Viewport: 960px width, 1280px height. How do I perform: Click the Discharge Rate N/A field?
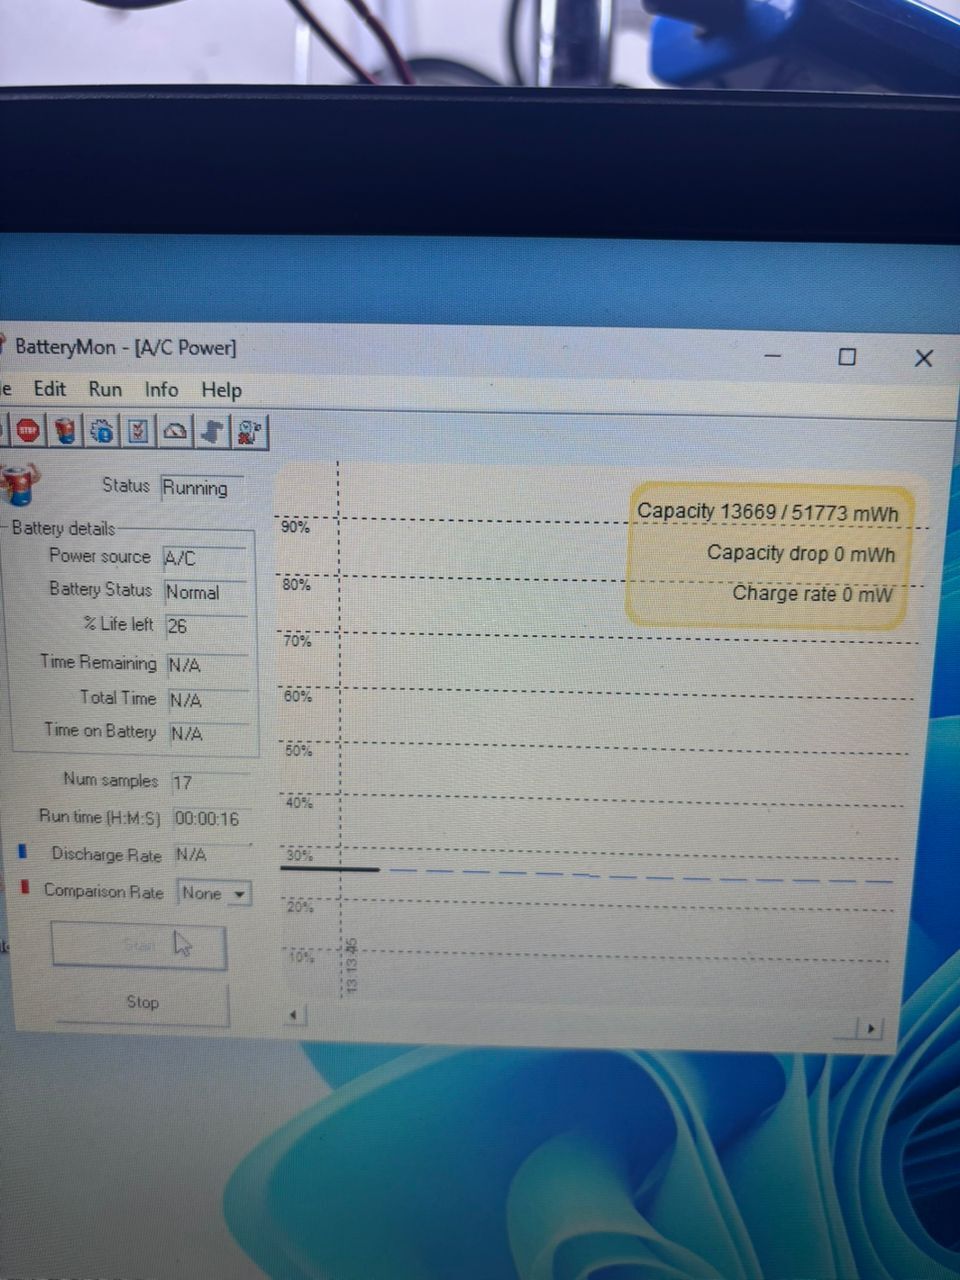coord(213,855)
